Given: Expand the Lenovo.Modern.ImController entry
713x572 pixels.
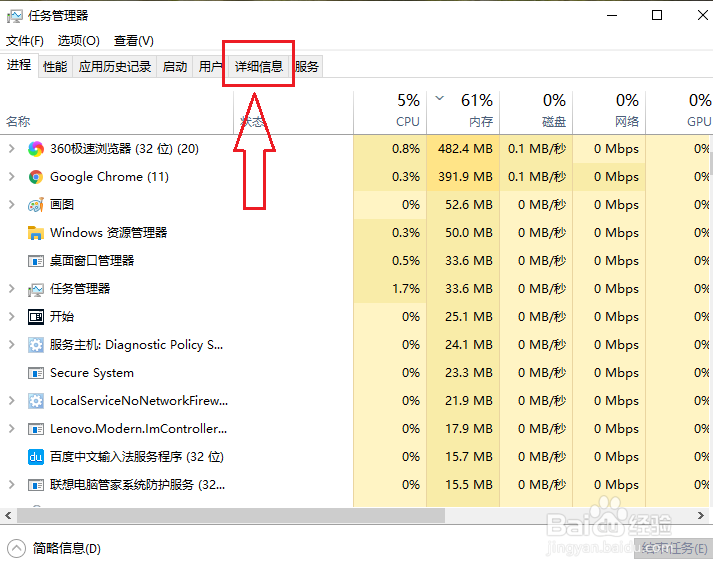Looking at the screenshot, I should click(x=12, y=429).
